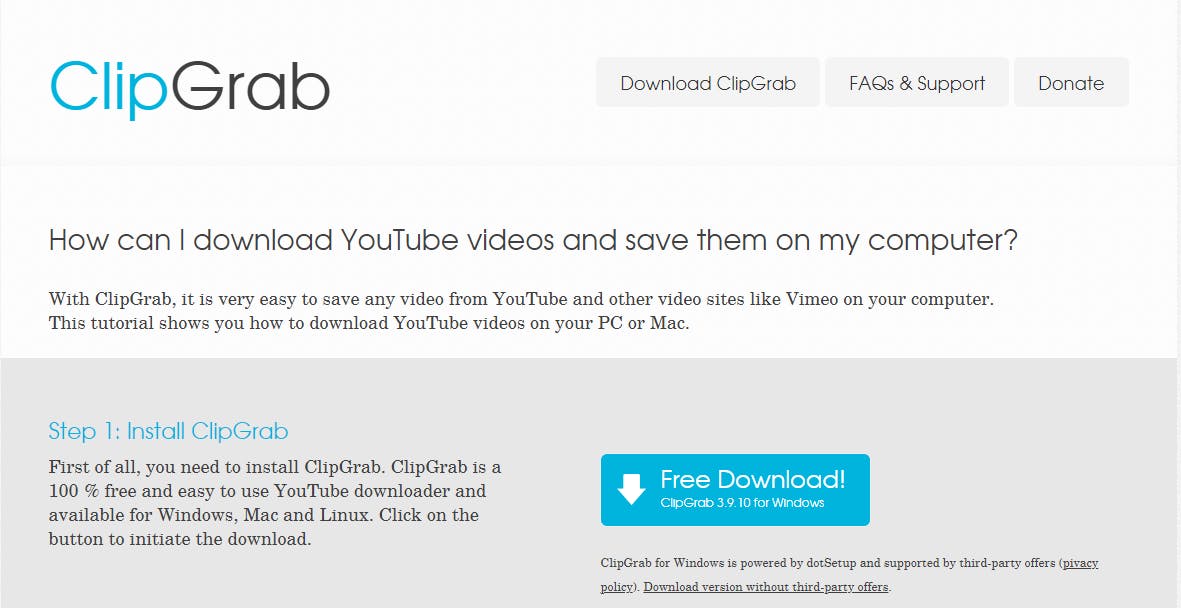Open the ClipGrab logo home link
Screen dimensions: 1181x608
190,87
